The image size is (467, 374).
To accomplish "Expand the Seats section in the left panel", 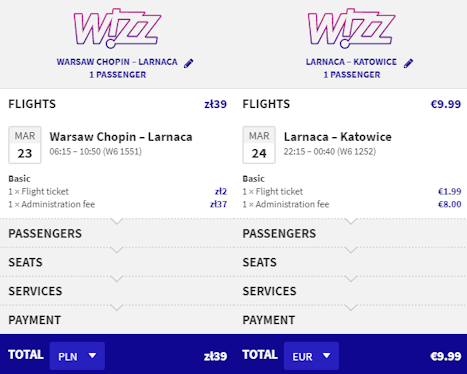I will point(117,262).
